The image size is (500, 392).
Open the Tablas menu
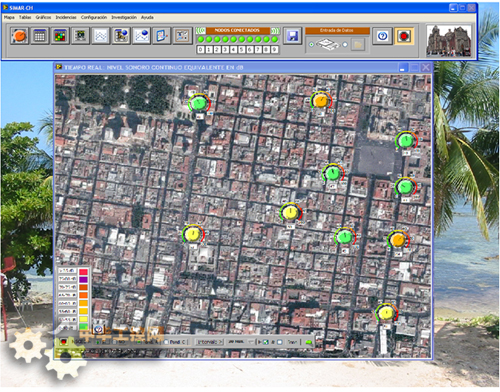(x=25, y=17)
